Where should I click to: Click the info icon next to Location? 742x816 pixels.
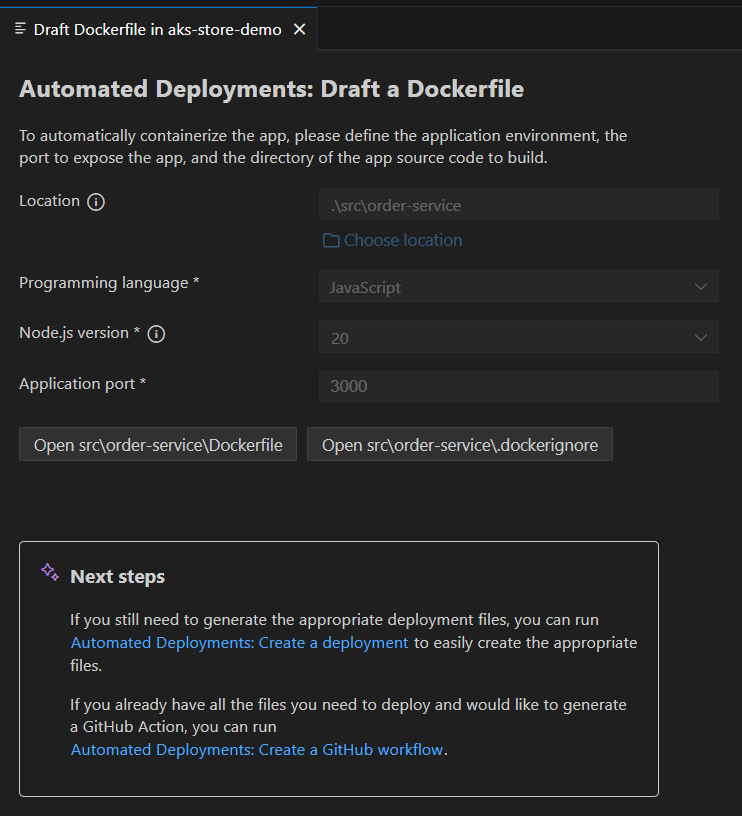coord(96,201)
